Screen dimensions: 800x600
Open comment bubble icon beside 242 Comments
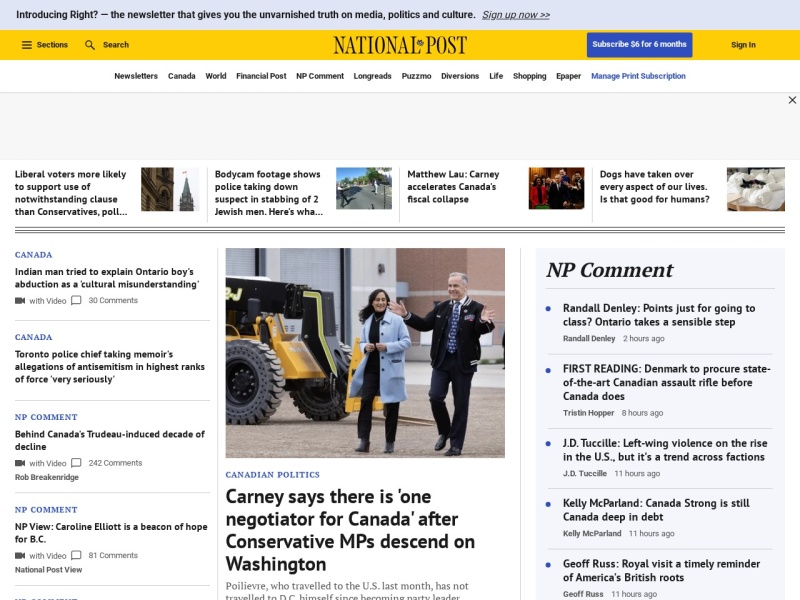[x=76, y=463]
